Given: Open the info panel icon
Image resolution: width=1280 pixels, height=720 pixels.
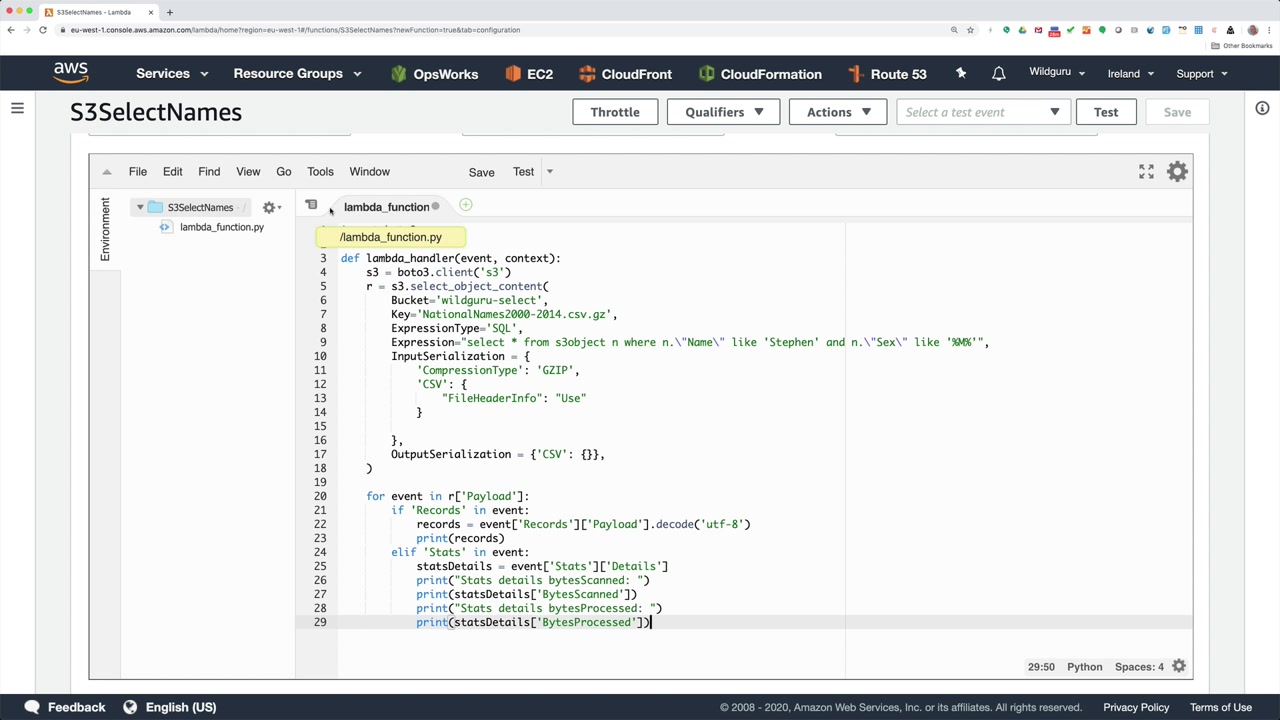Looking at the screenshot, I should tap(1262, 108).
